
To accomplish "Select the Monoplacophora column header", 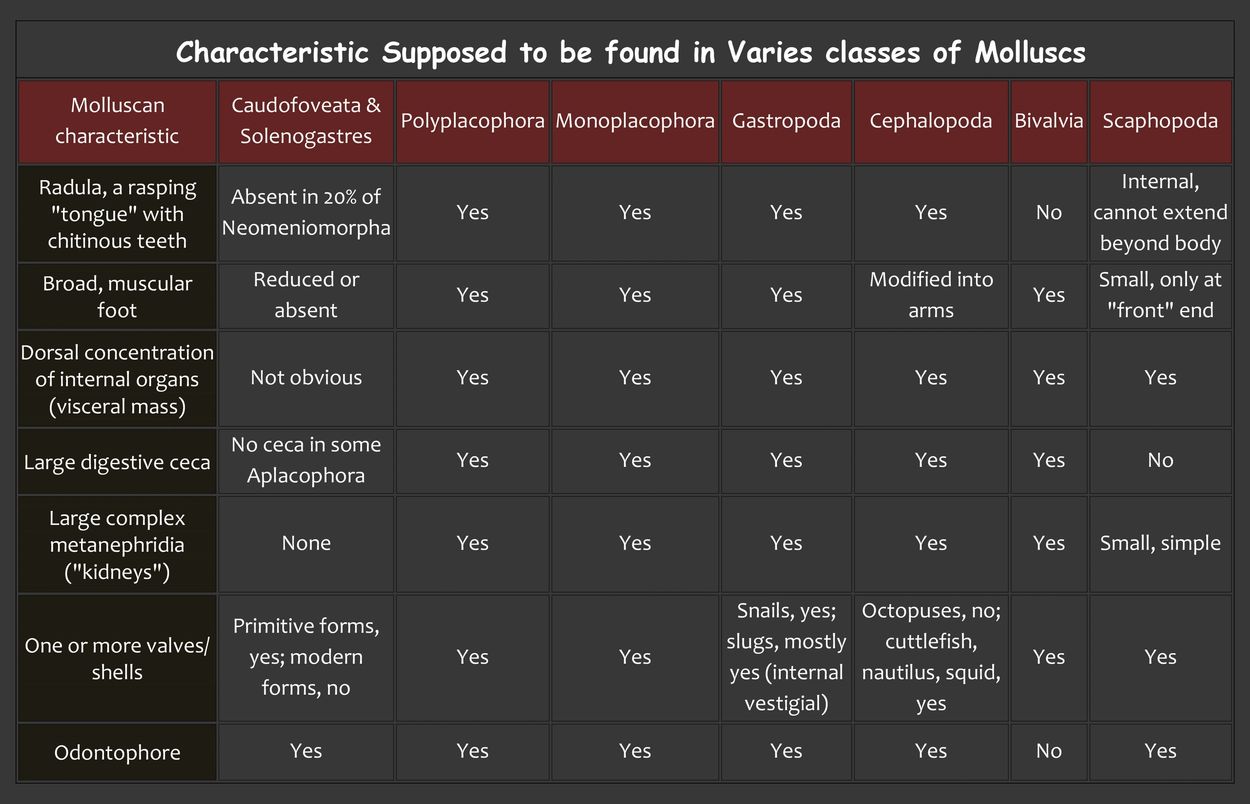I will (x=635, y=121).
